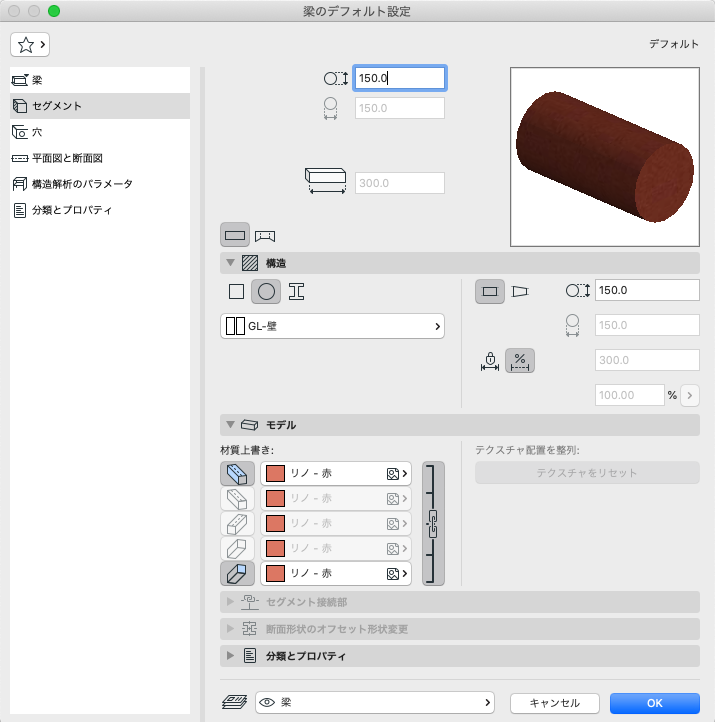Select percentage length icon
Viewport: 715px width, 722px height.
coord(520,361)
